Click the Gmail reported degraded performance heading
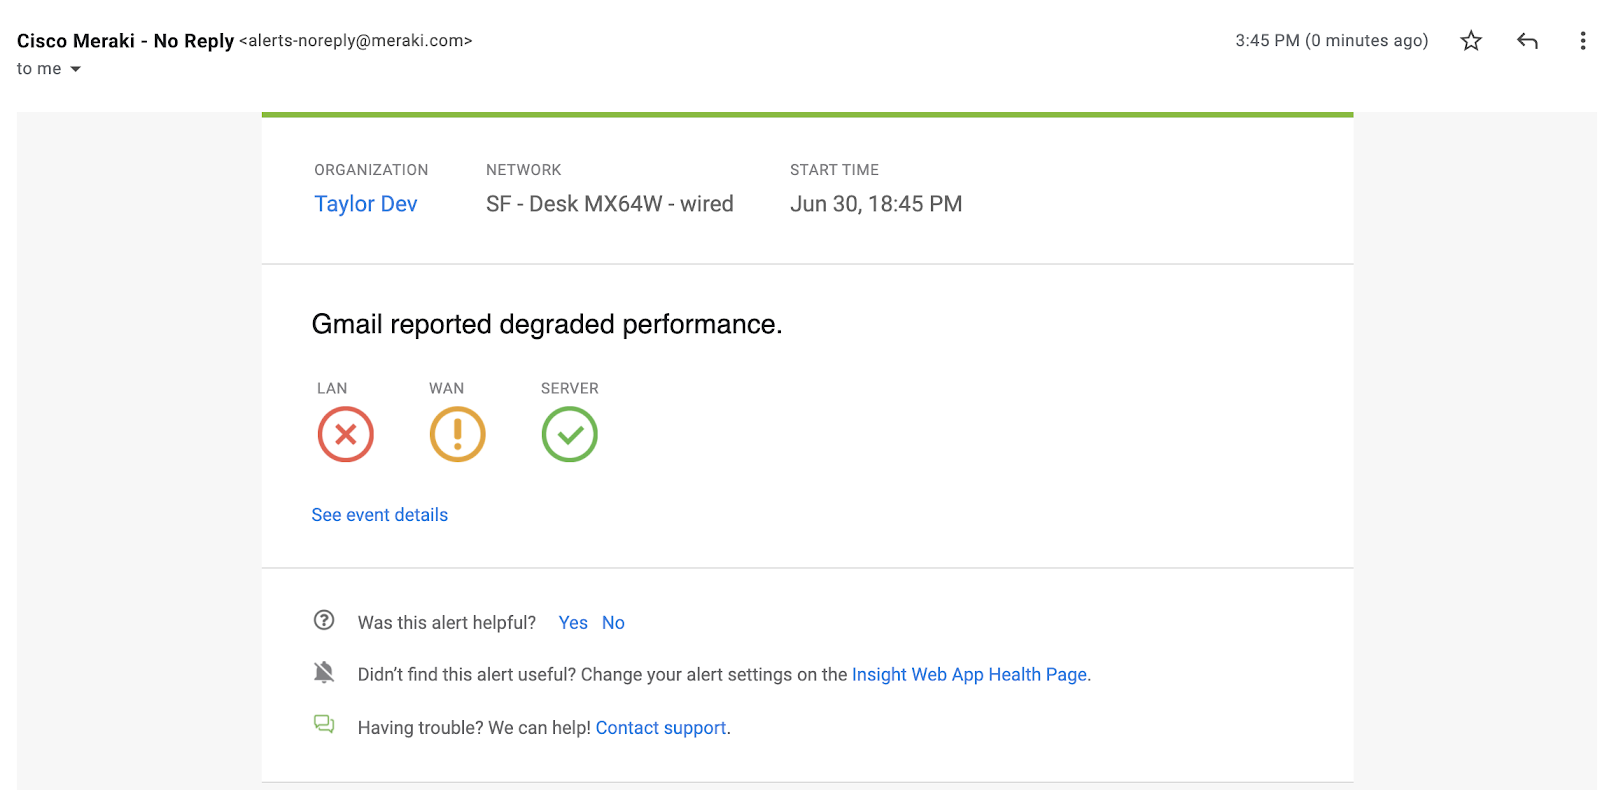 pos(547,324)
